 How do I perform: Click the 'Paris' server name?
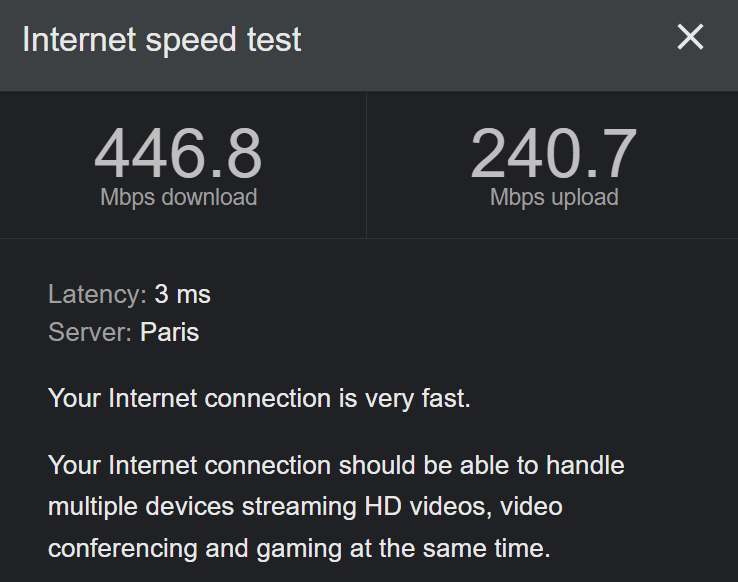170,332
